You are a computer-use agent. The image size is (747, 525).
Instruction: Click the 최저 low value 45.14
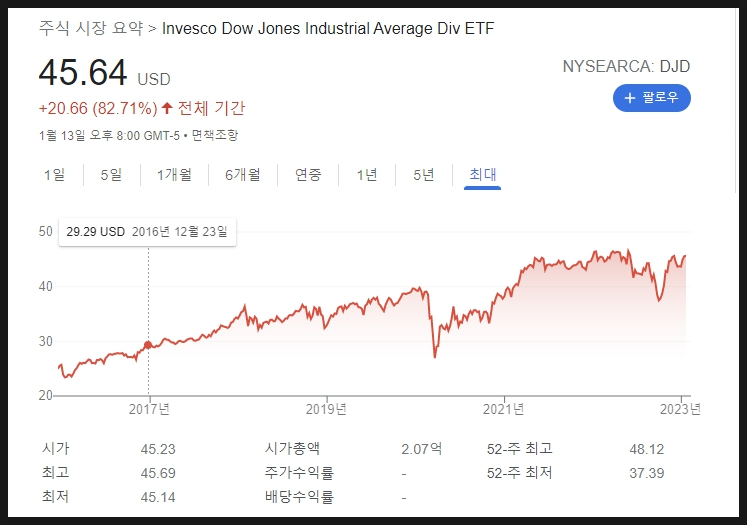tap(158, 497)
